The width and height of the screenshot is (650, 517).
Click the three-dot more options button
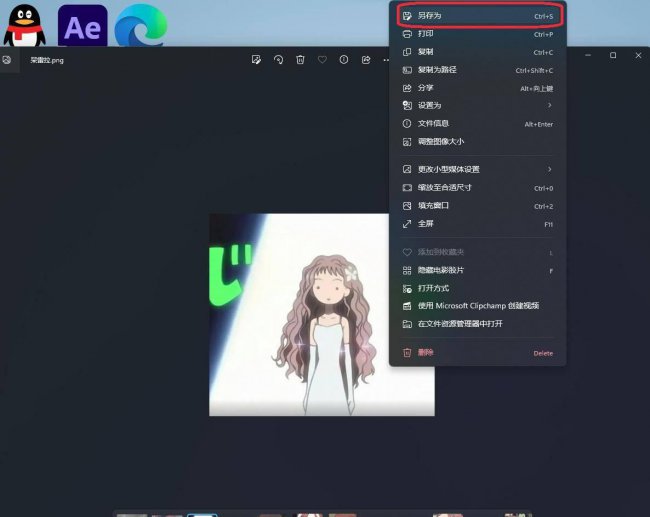tap(386, 60)
